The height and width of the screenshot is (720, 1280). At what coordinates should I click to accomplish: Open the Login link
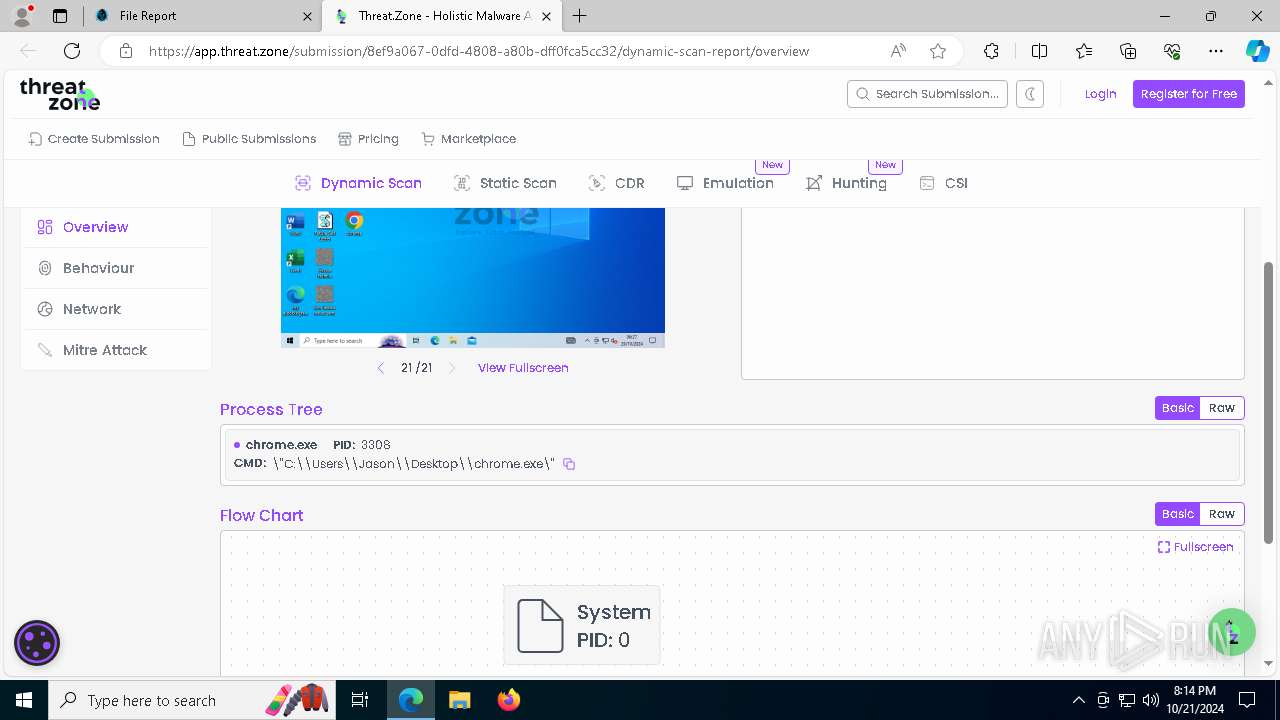pos(1100,94)
